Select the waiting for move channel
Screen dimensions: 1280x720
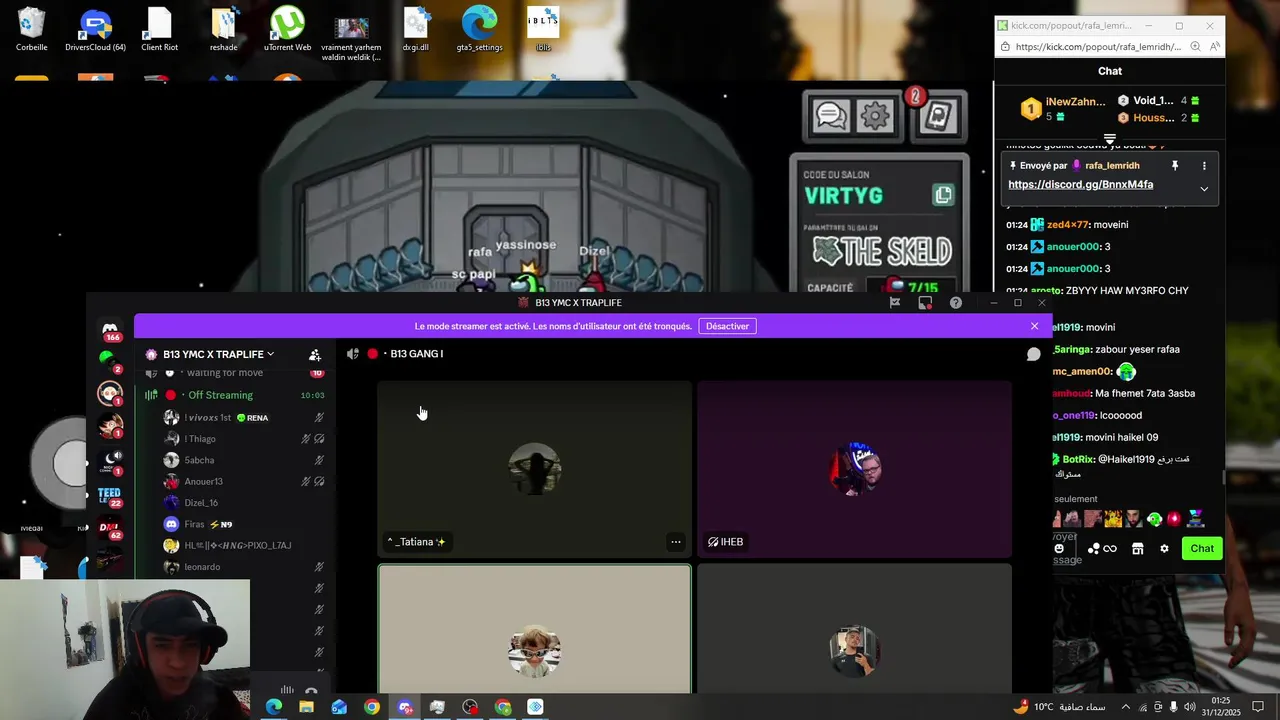235,373
